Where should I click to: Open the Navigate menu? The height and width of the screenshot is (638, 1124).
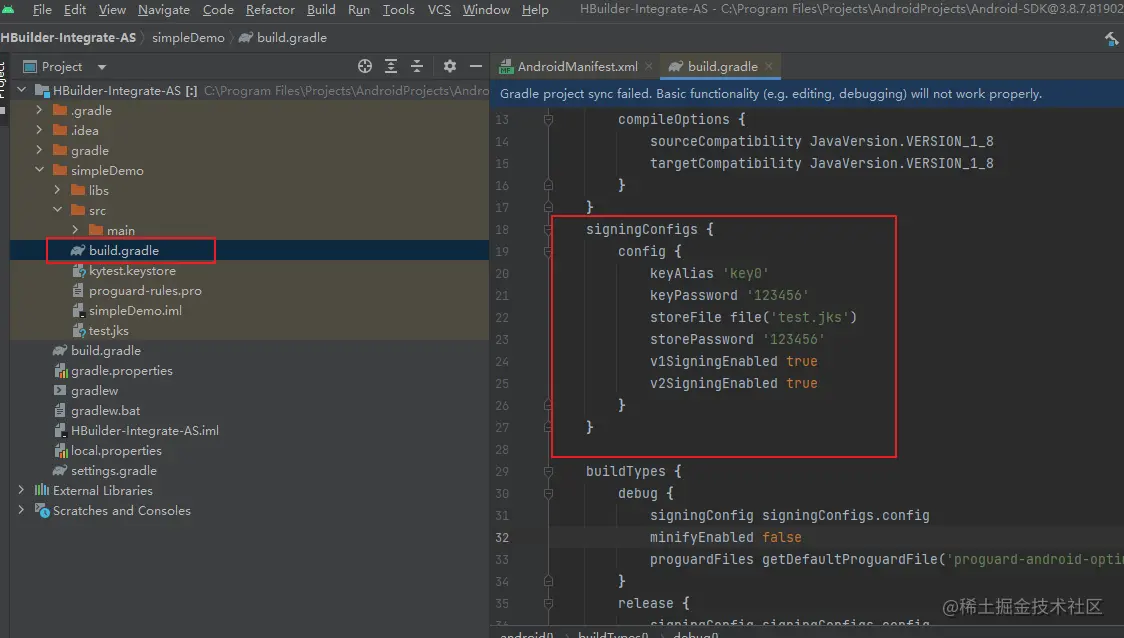(163, 9)
